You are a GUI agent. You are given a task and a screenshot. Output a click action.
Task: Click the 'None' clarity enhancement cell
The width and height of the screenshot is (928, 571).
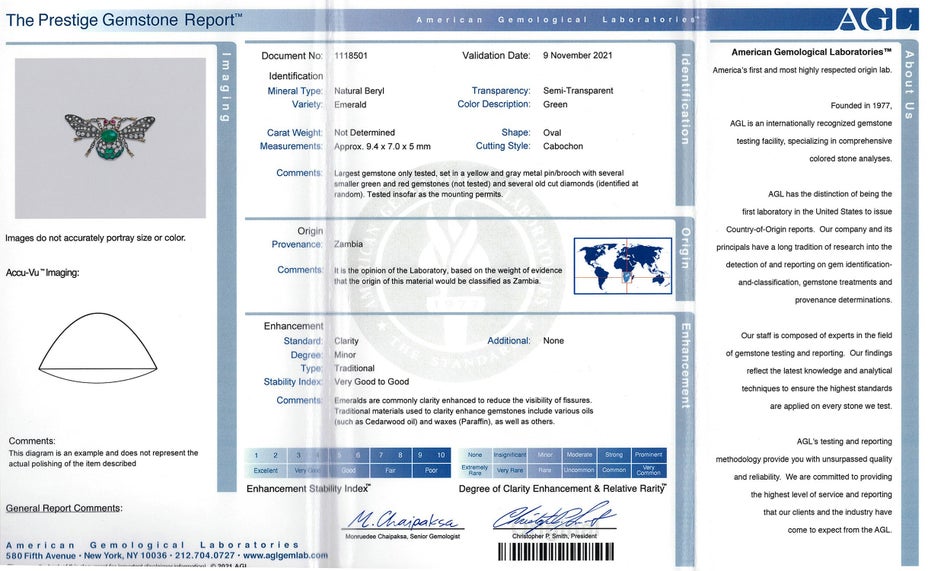coord(475,455)
